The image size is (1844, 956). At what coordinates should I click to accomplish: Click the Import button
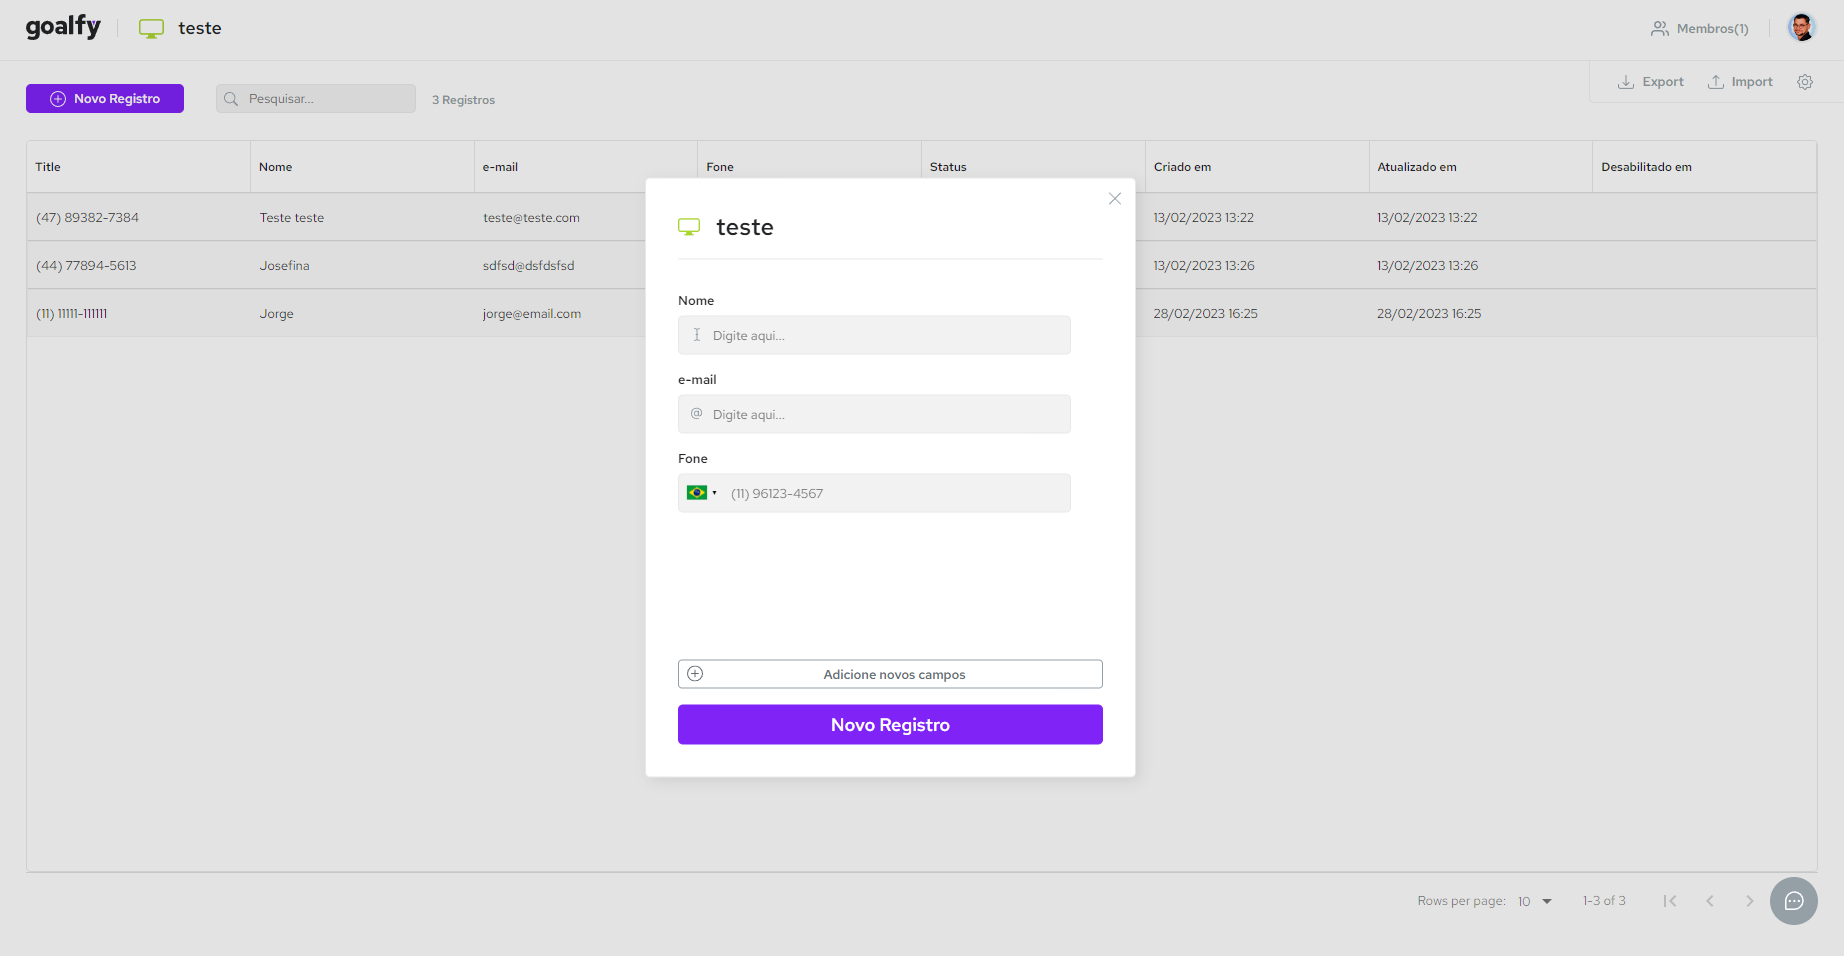[1740, 82]
